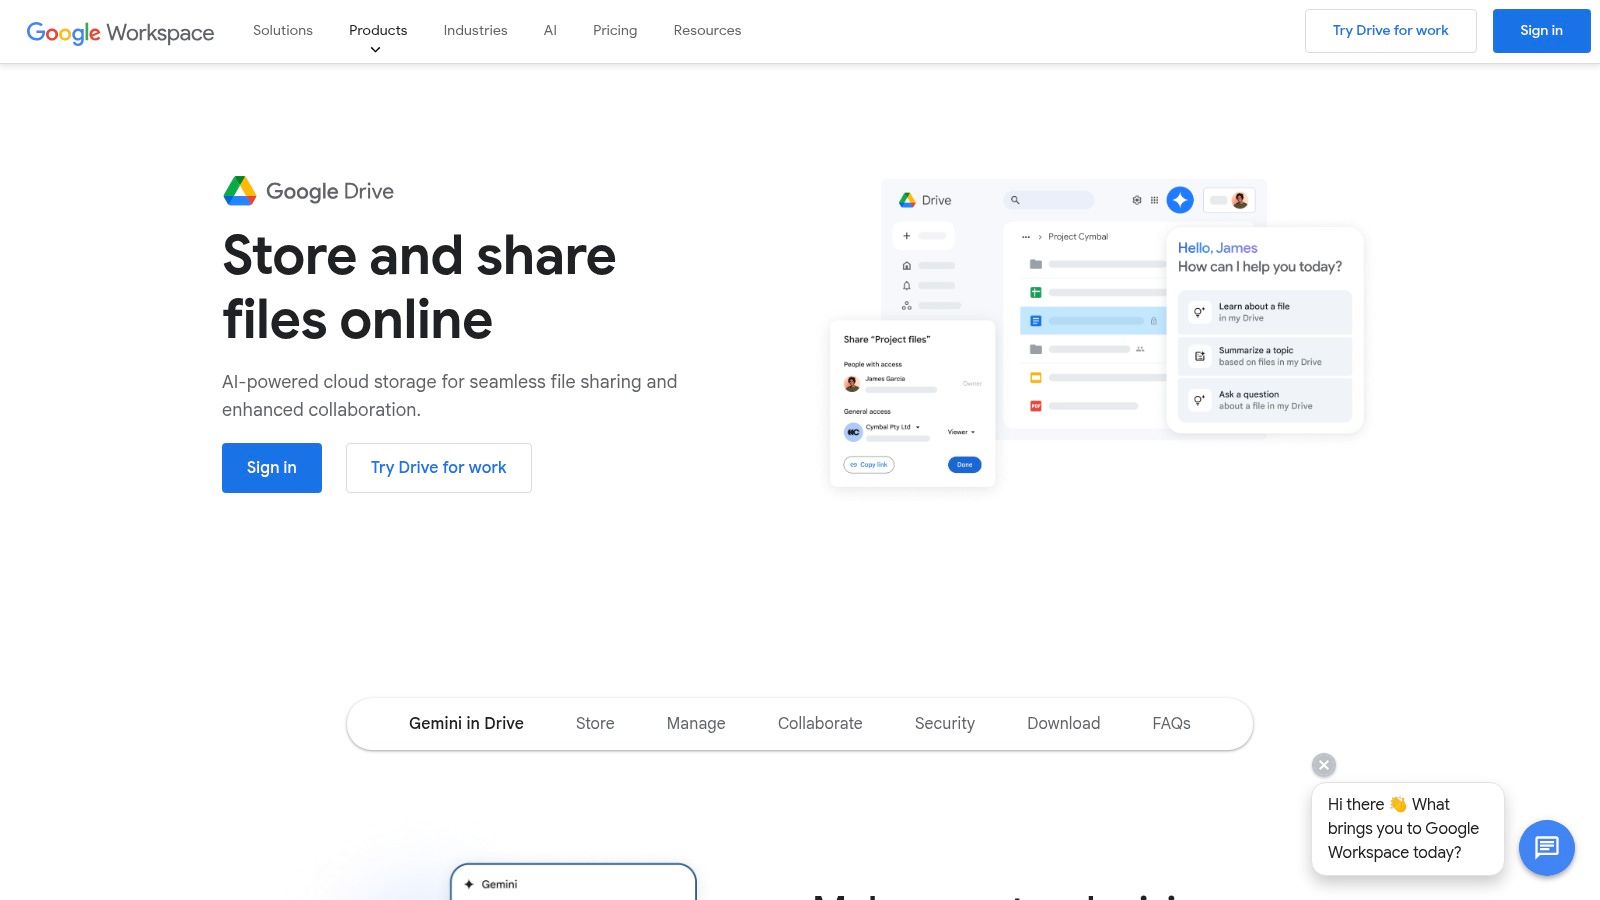Open the Pricing menu item
This screenshot has width=1600, height=900.
(x=614, y=30)
